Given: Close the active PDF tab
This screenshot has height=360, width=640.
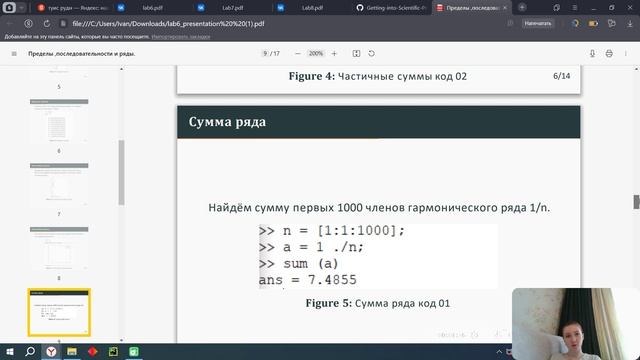Looking at the screenshot, I should 505,7.
